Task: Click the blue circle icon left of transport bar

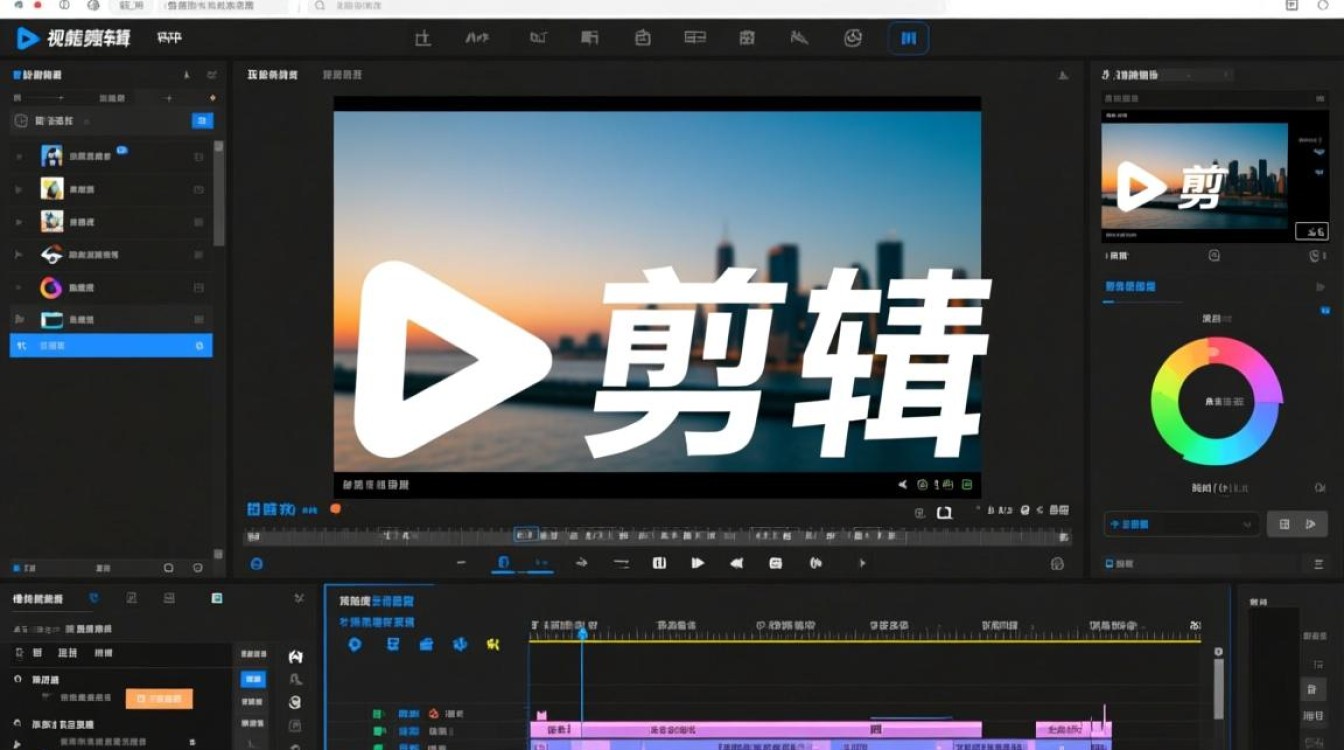Action: click(257, 564)
